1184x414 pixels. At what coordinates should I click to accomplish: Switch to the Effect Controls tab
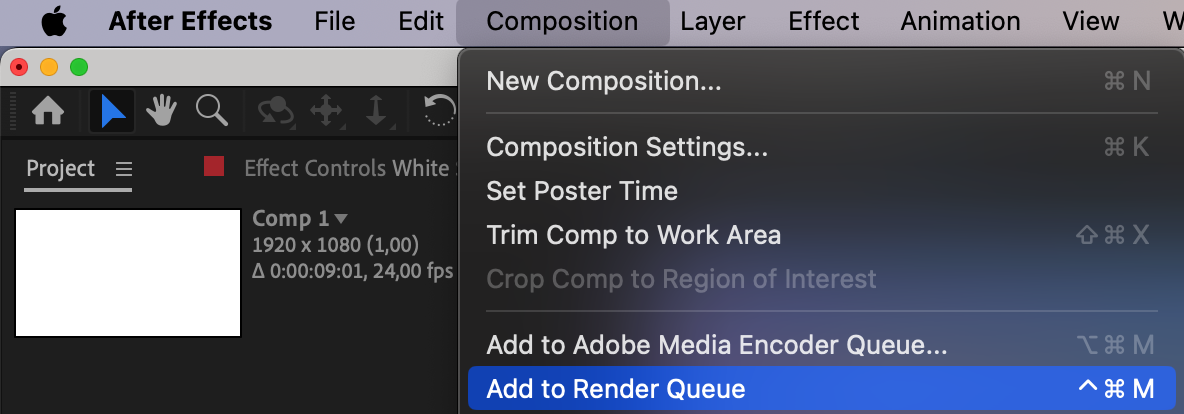point(346,168)
